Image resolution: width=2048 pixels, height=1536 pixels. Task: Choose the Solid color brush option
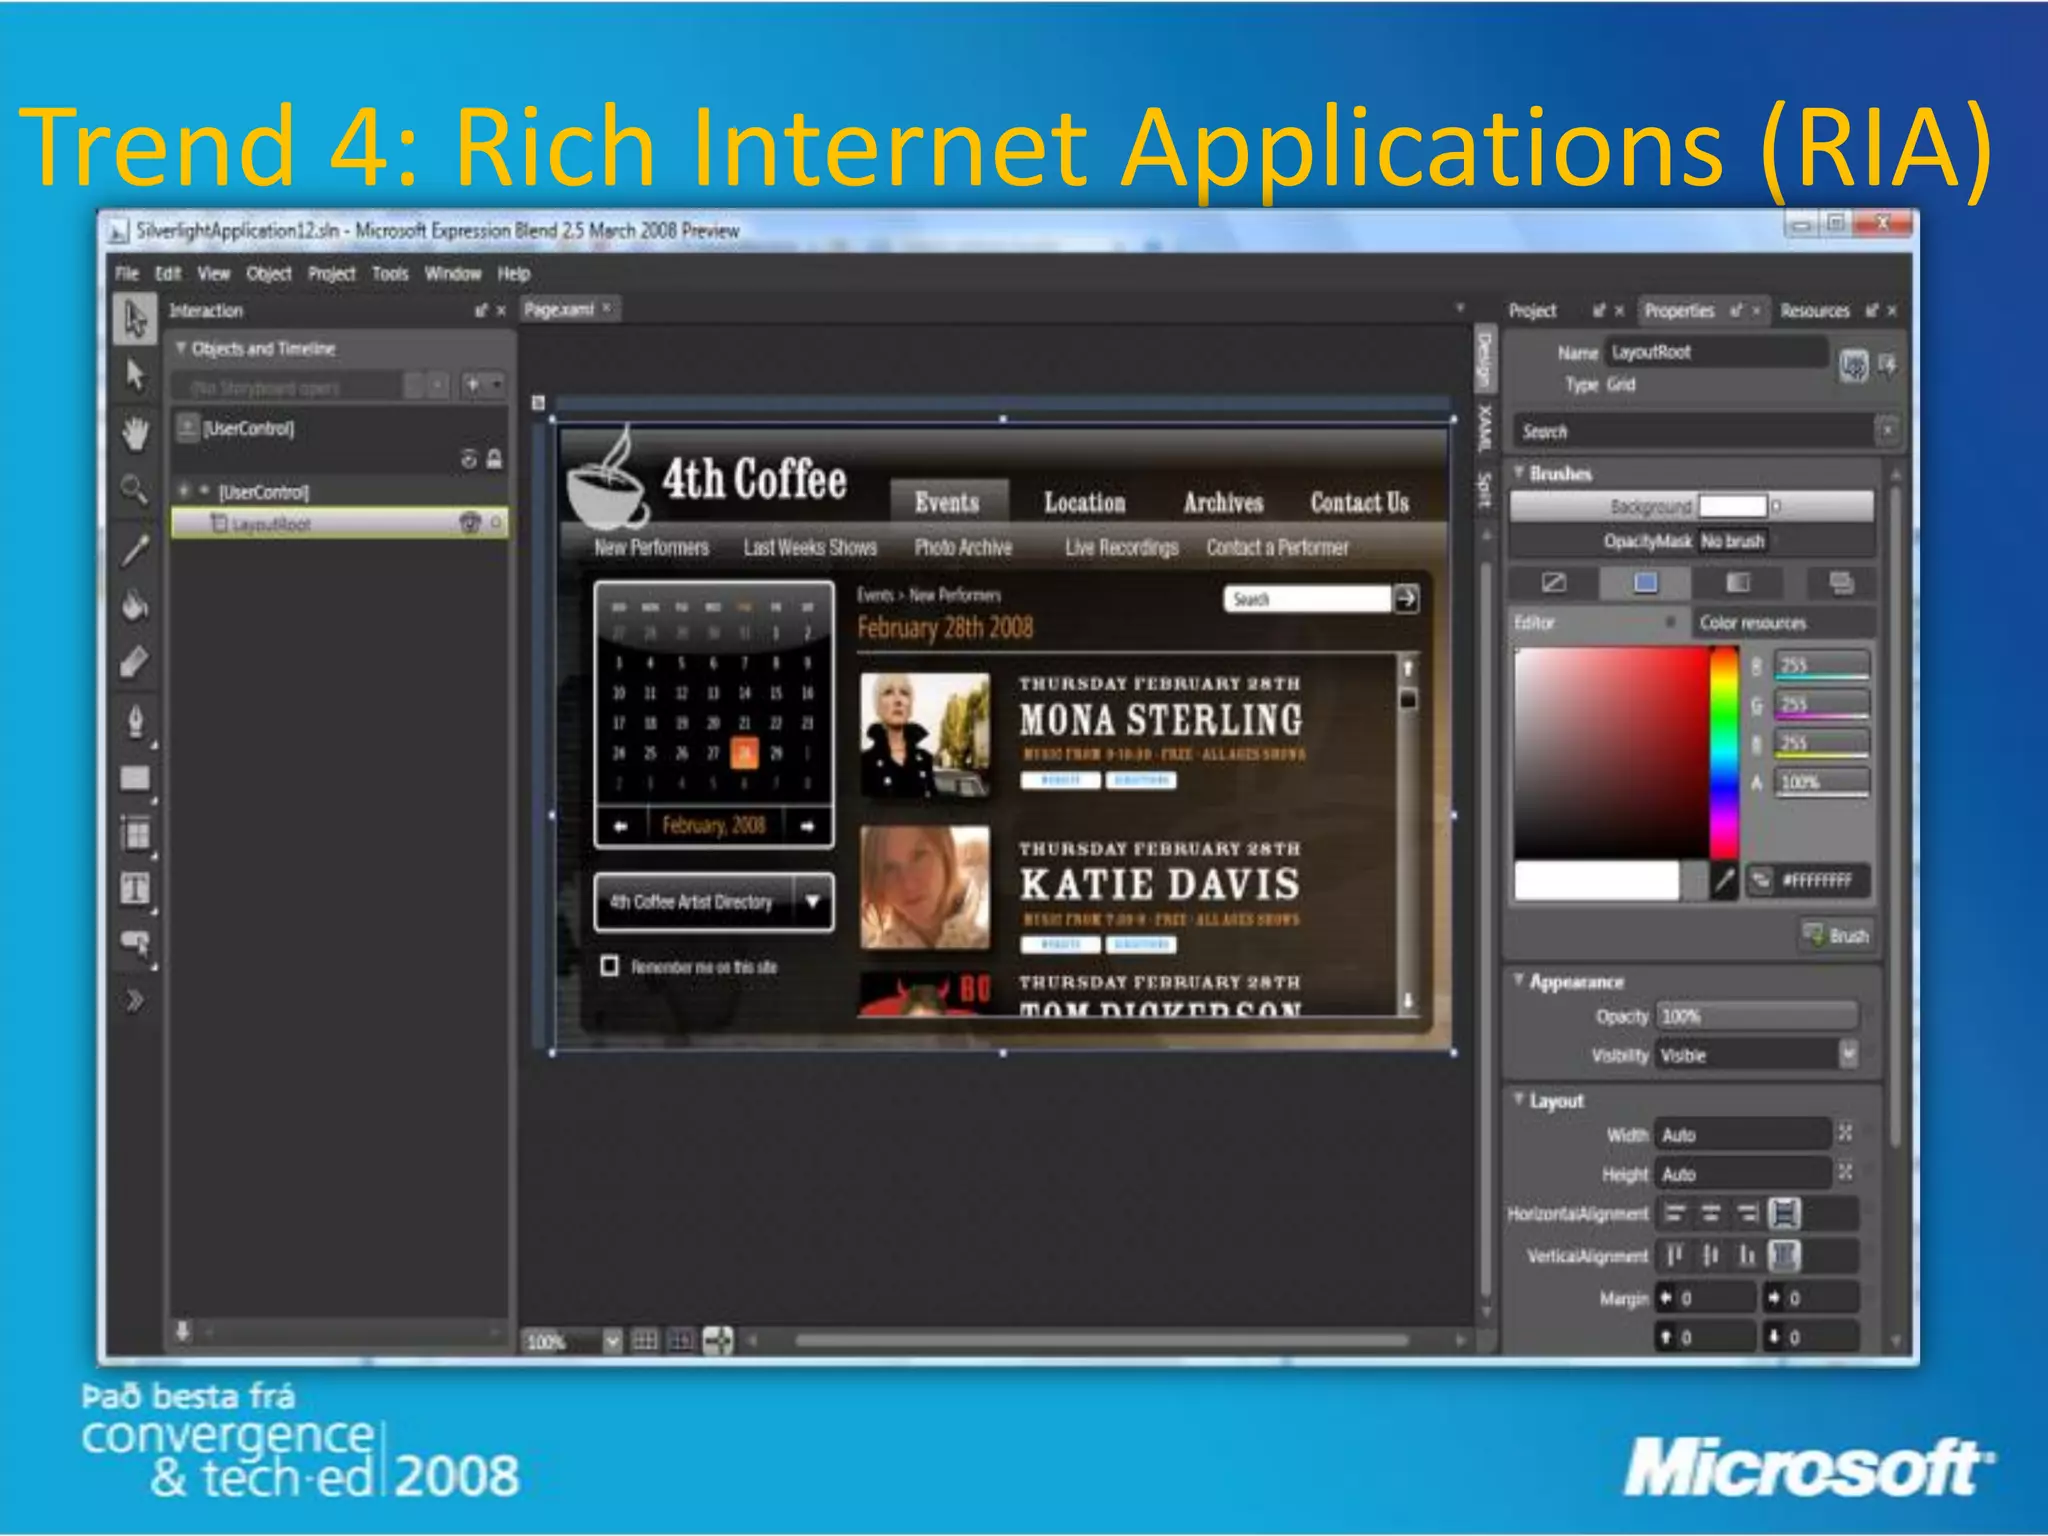click(x=1645, y=582)
